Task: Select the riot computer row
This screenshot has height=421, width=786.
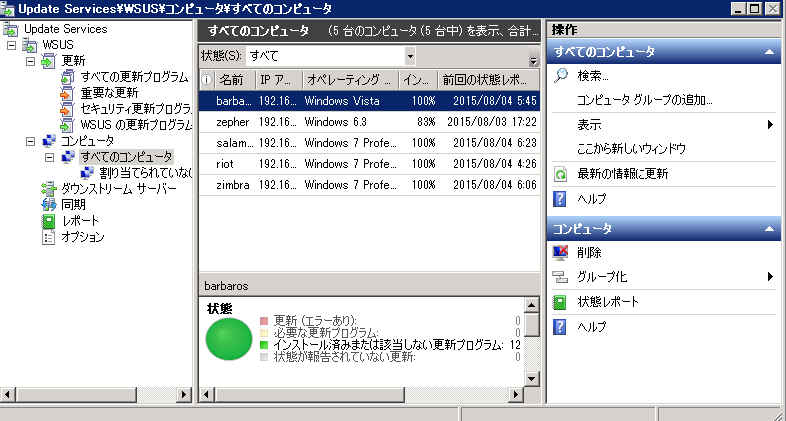Action: click(369, 164)
